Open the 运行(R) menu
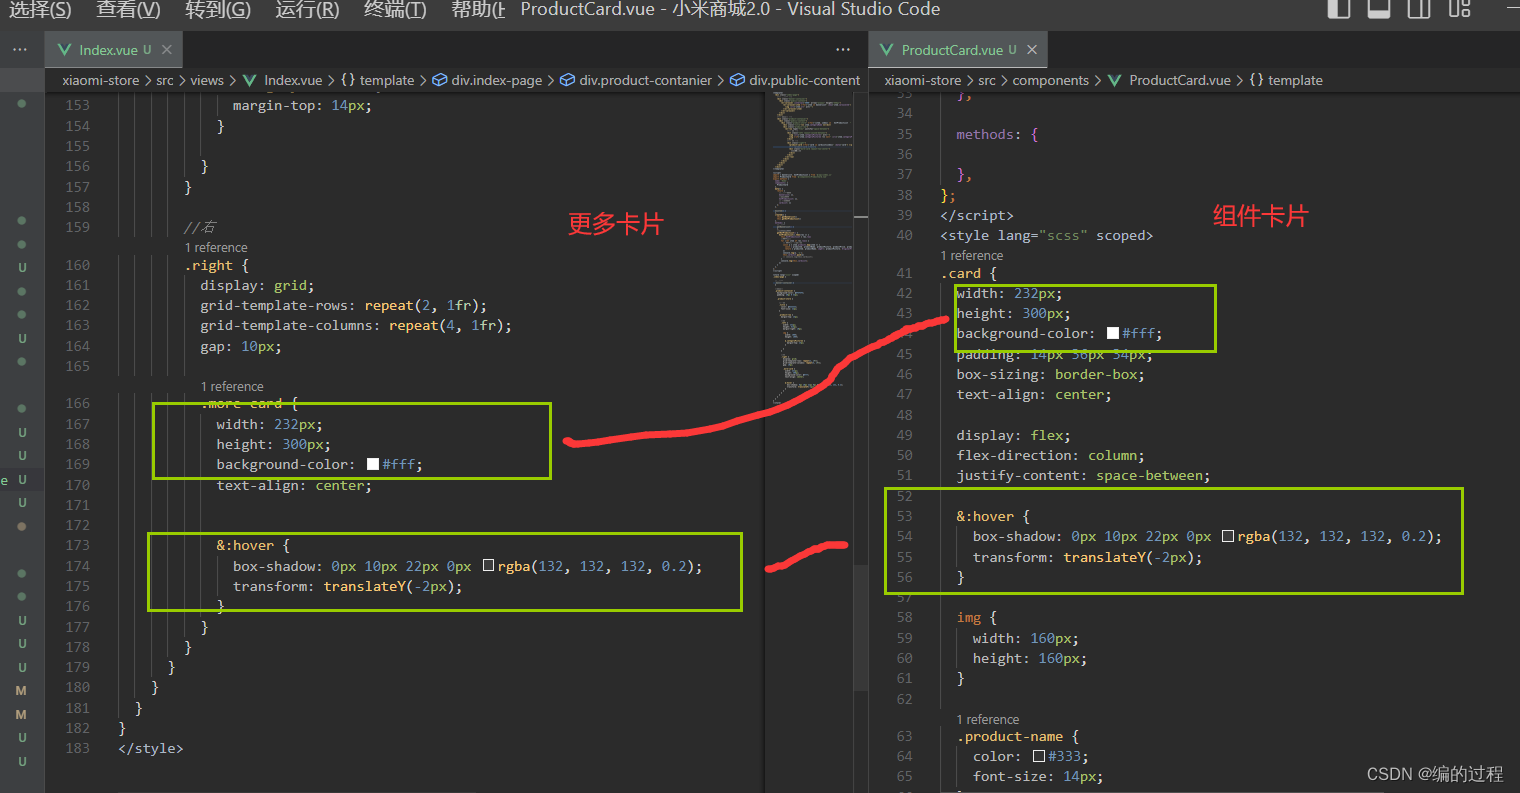Image resolution: width=1520 pixels, height=793 pixels. tap(307, 10)
